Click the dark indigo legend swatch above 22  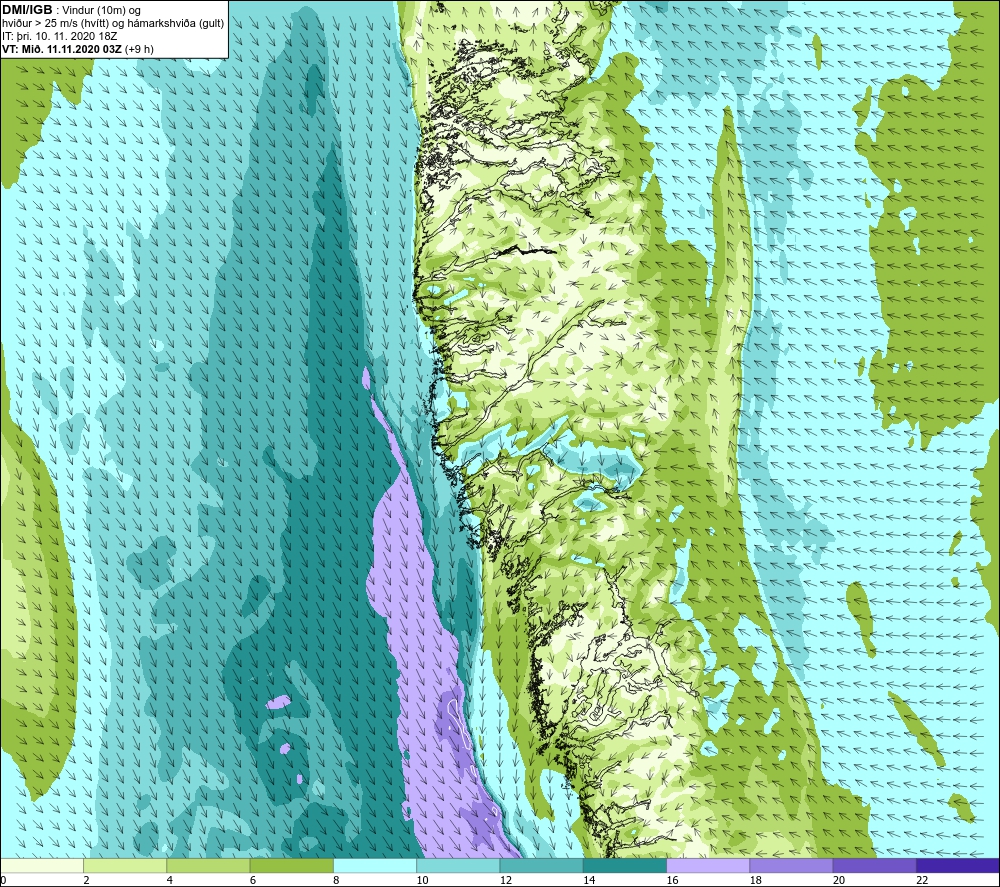pos(958,865)
